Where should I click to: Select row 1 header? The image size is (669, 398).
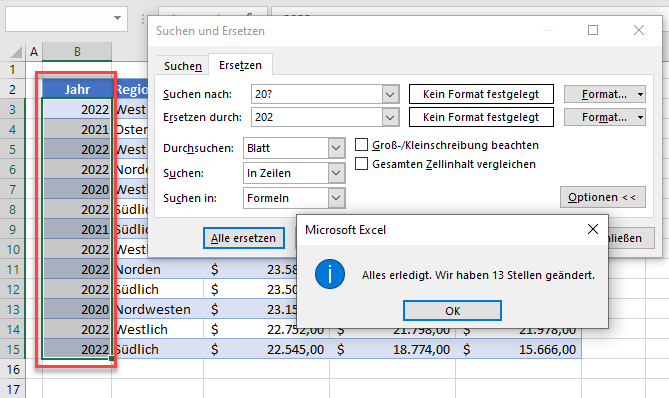tap(12, 70)
